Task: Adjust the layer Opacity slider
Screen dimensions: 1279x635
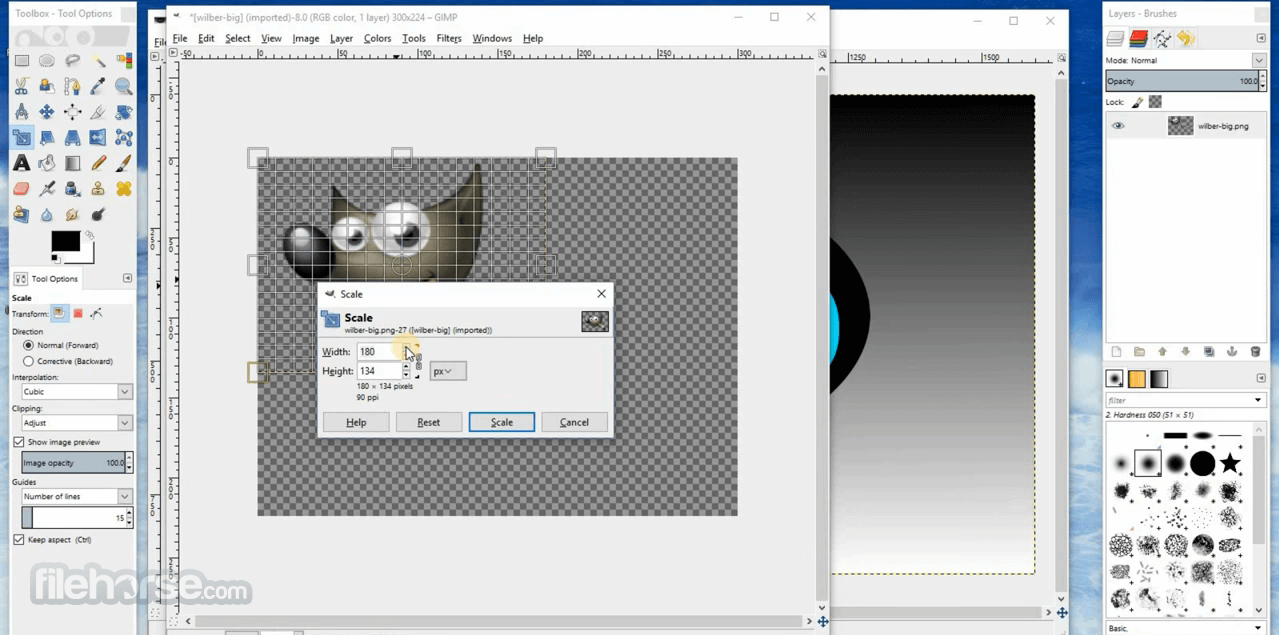Action: (1180, 82)
